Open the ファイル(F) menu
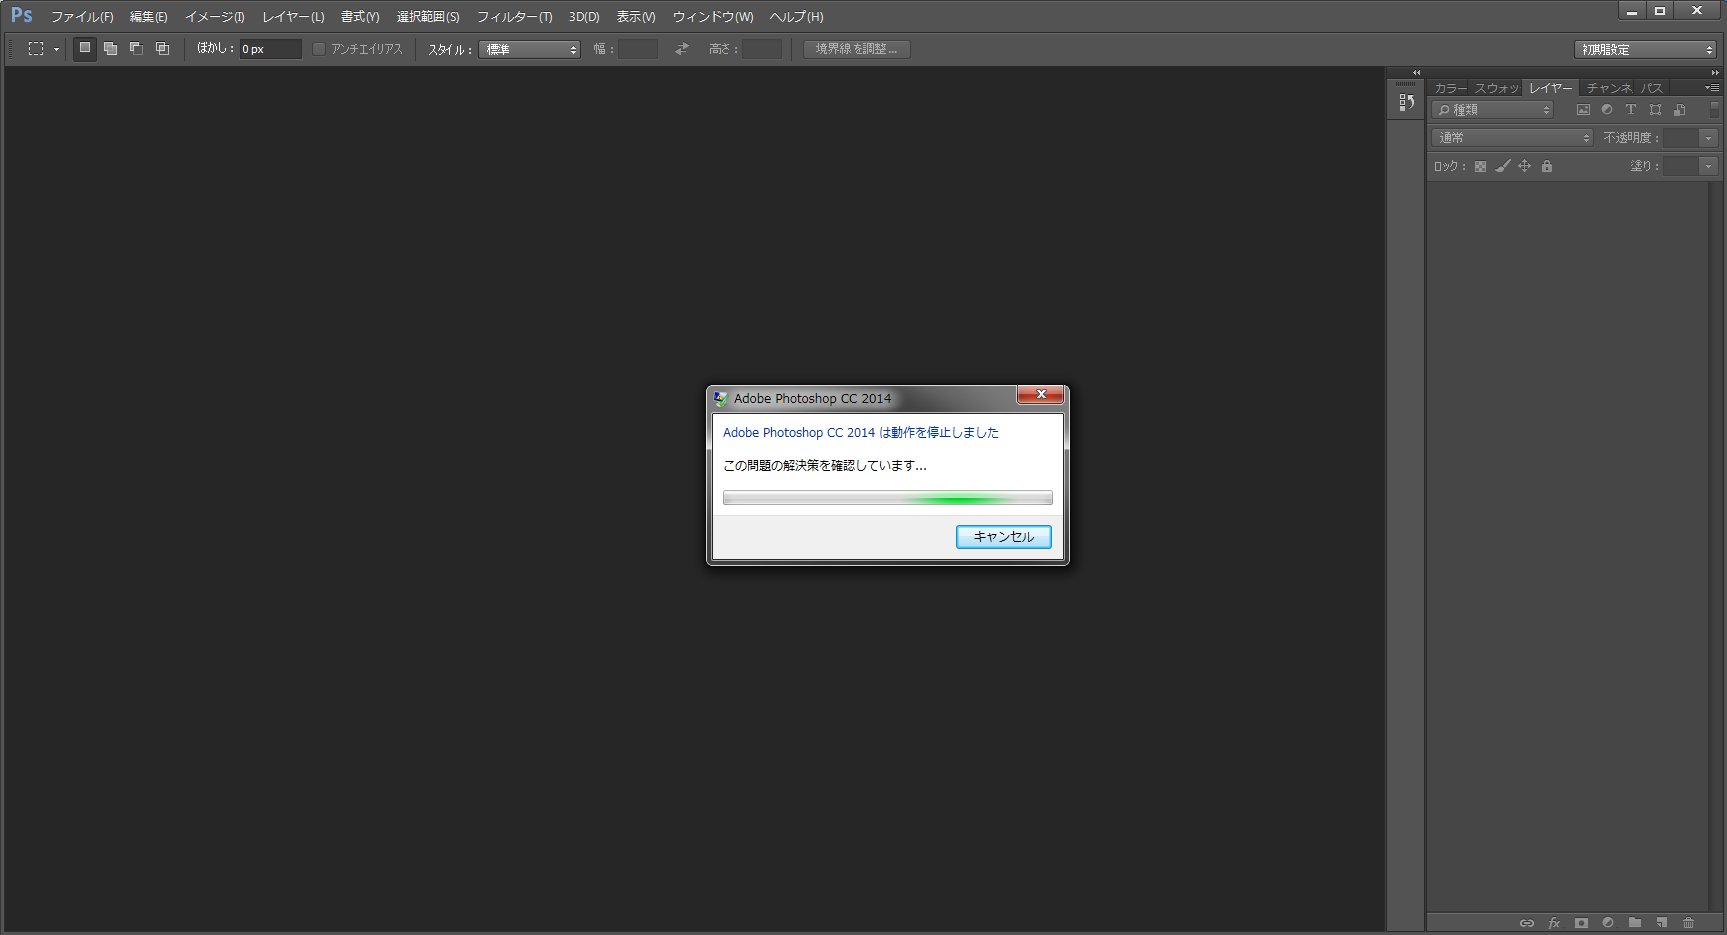The width and height of the screenshot is (1727, 935). click(82, 17)
